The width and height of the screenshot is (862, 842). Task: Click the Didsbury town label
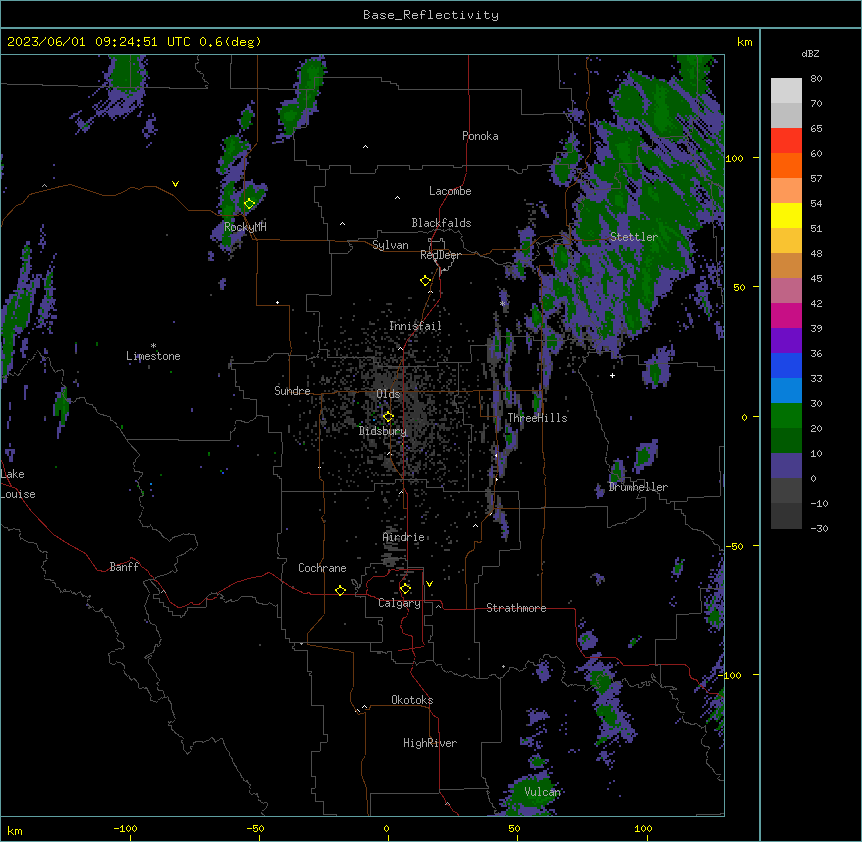coord(383,431)
